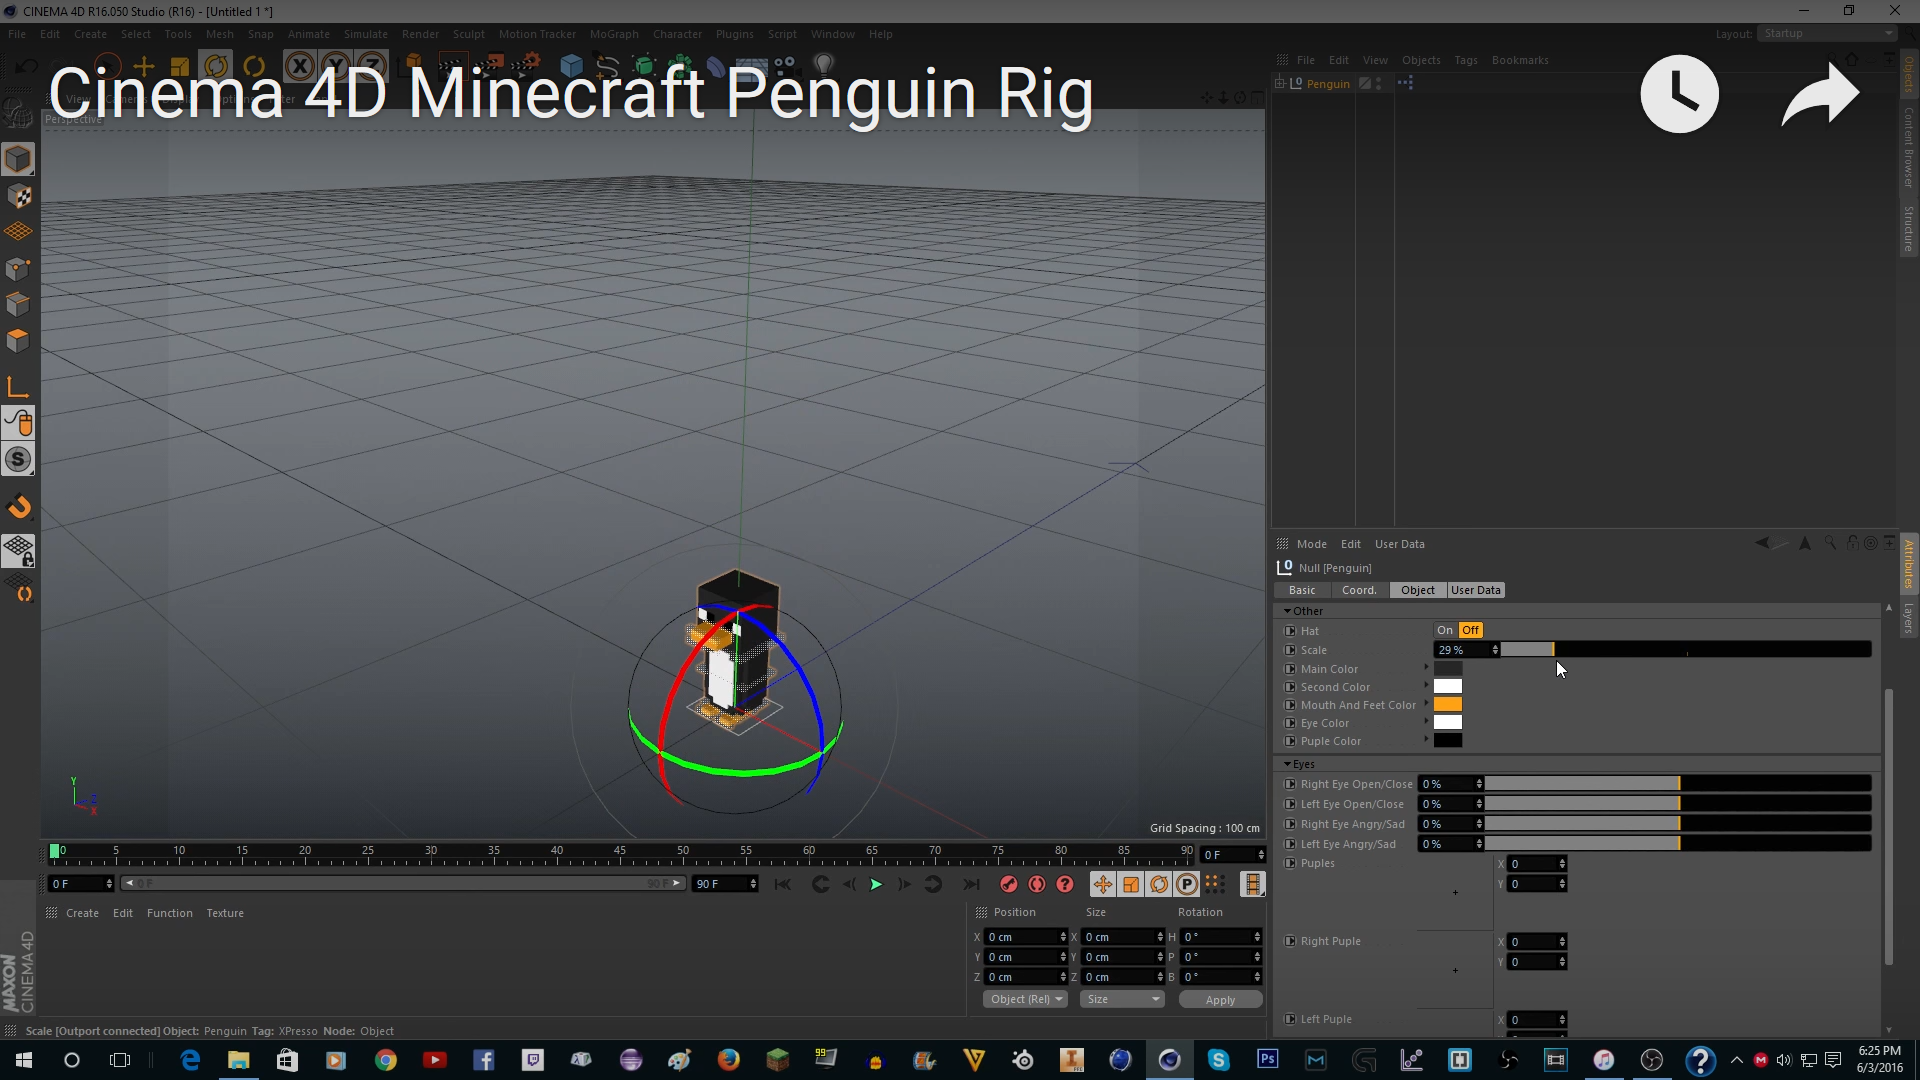Open the Mode menu in Attributes

pos(1311,544)
